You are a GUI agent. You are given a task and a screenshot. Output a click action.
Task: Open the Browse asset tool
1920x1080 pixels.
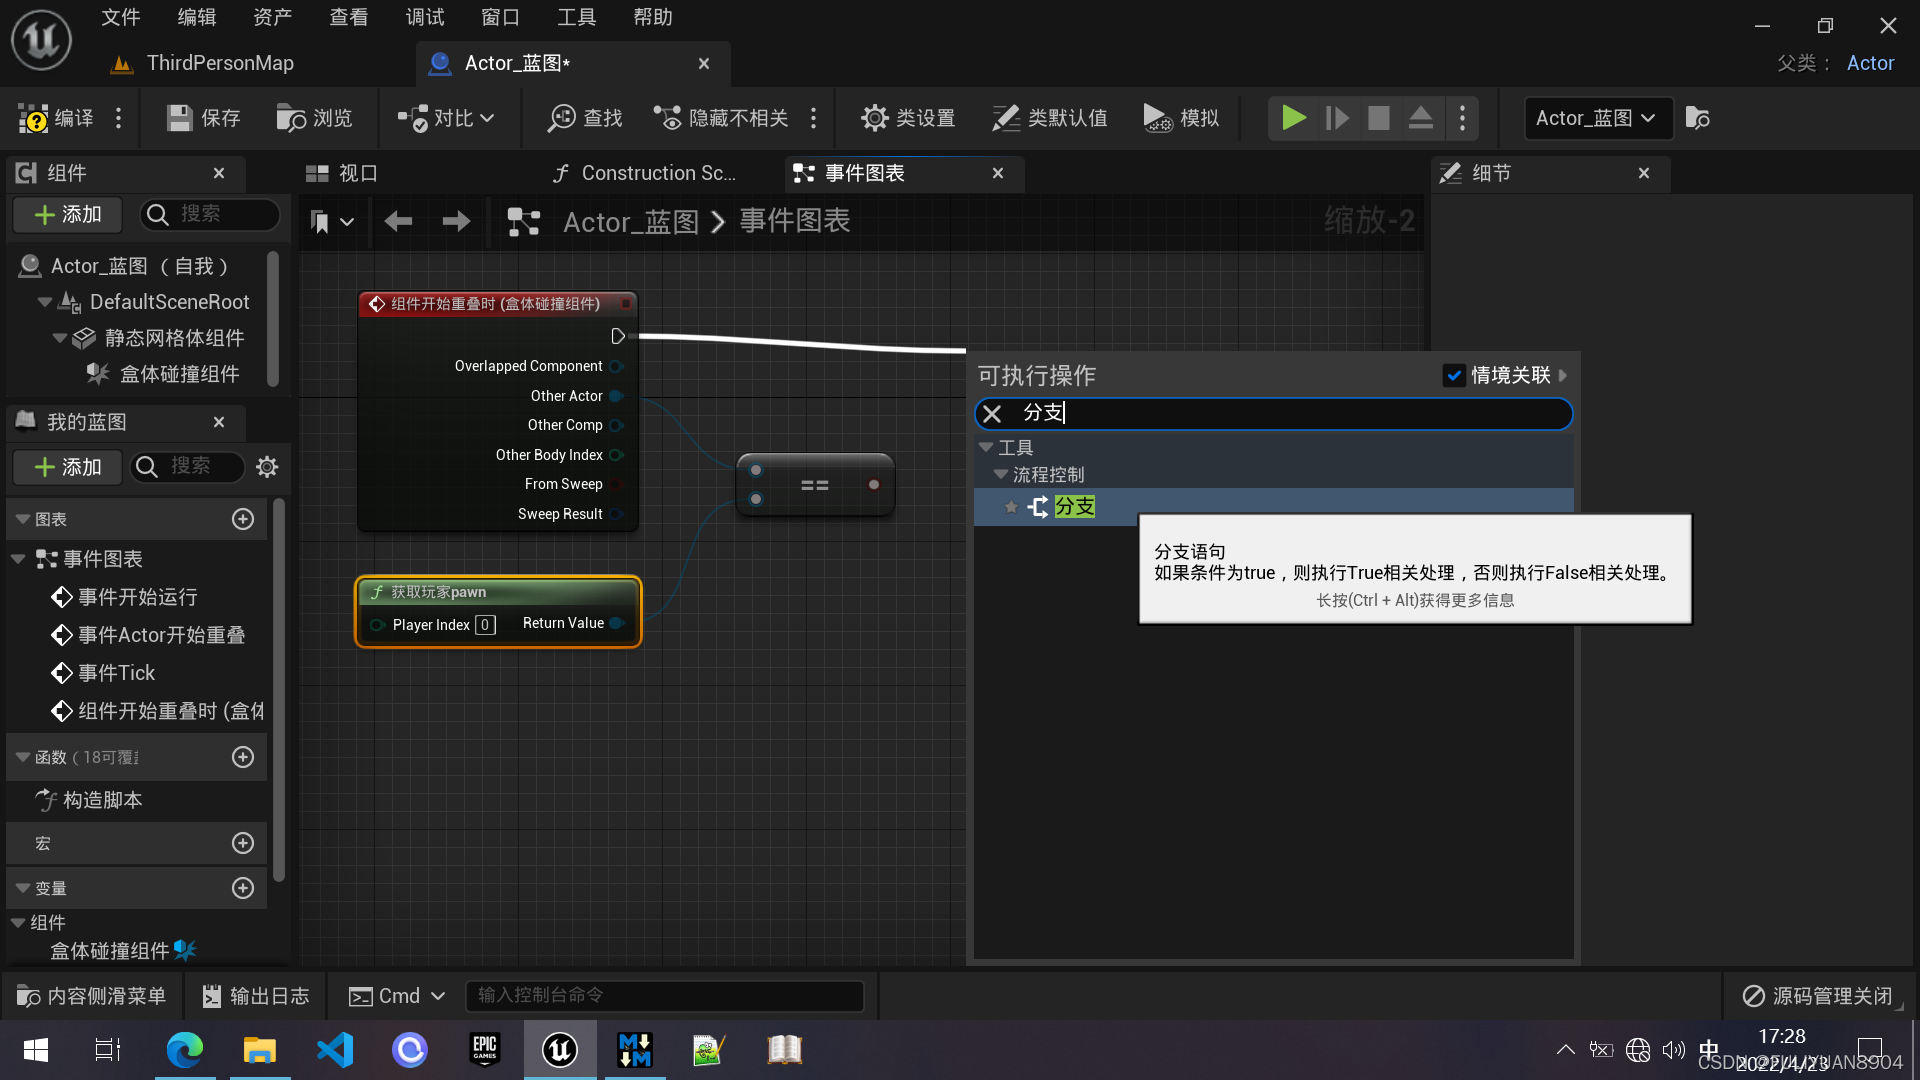click(313, 118)
